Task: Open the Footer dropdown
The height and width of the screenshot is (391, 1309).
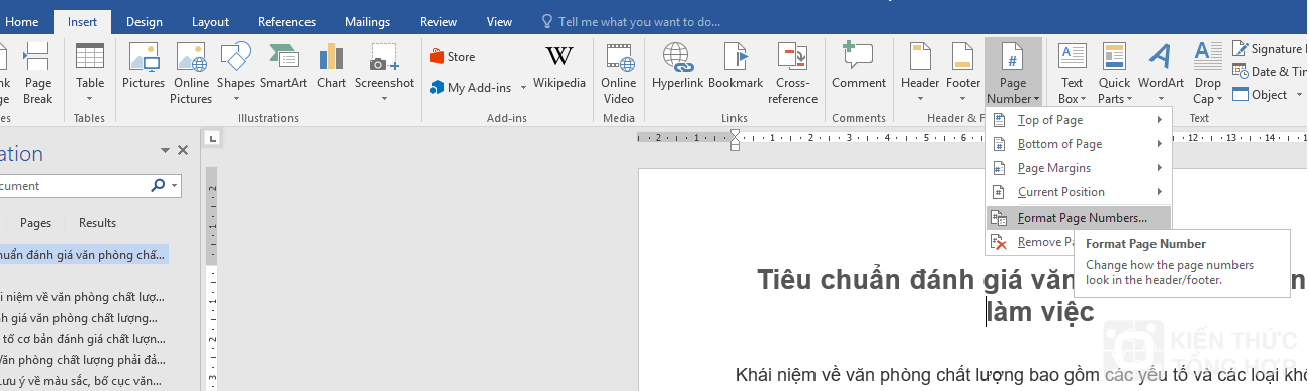Action: [963, 72]
